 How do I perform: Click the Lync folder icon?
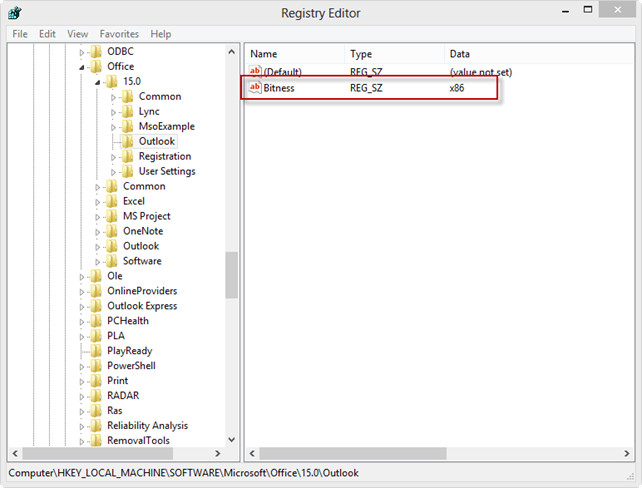click(x=128, y=111)
